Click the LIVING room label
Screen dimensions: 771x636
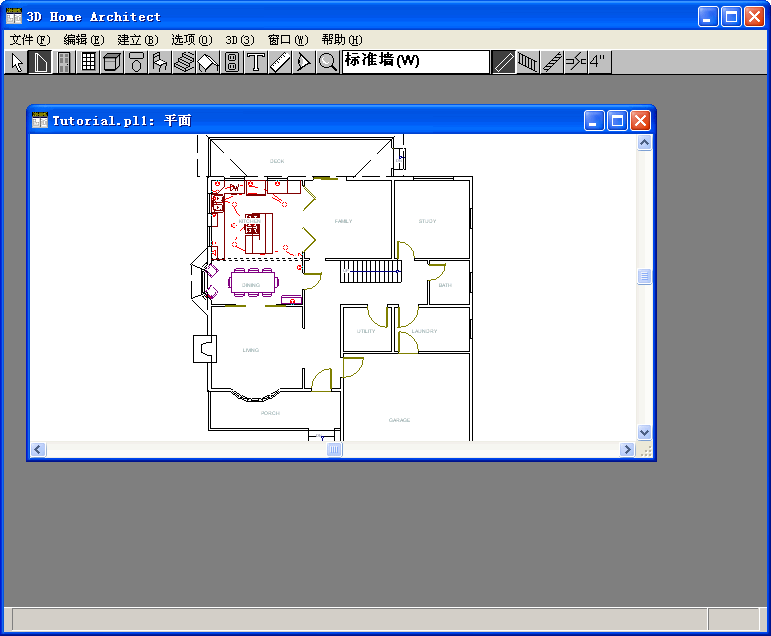251,350
